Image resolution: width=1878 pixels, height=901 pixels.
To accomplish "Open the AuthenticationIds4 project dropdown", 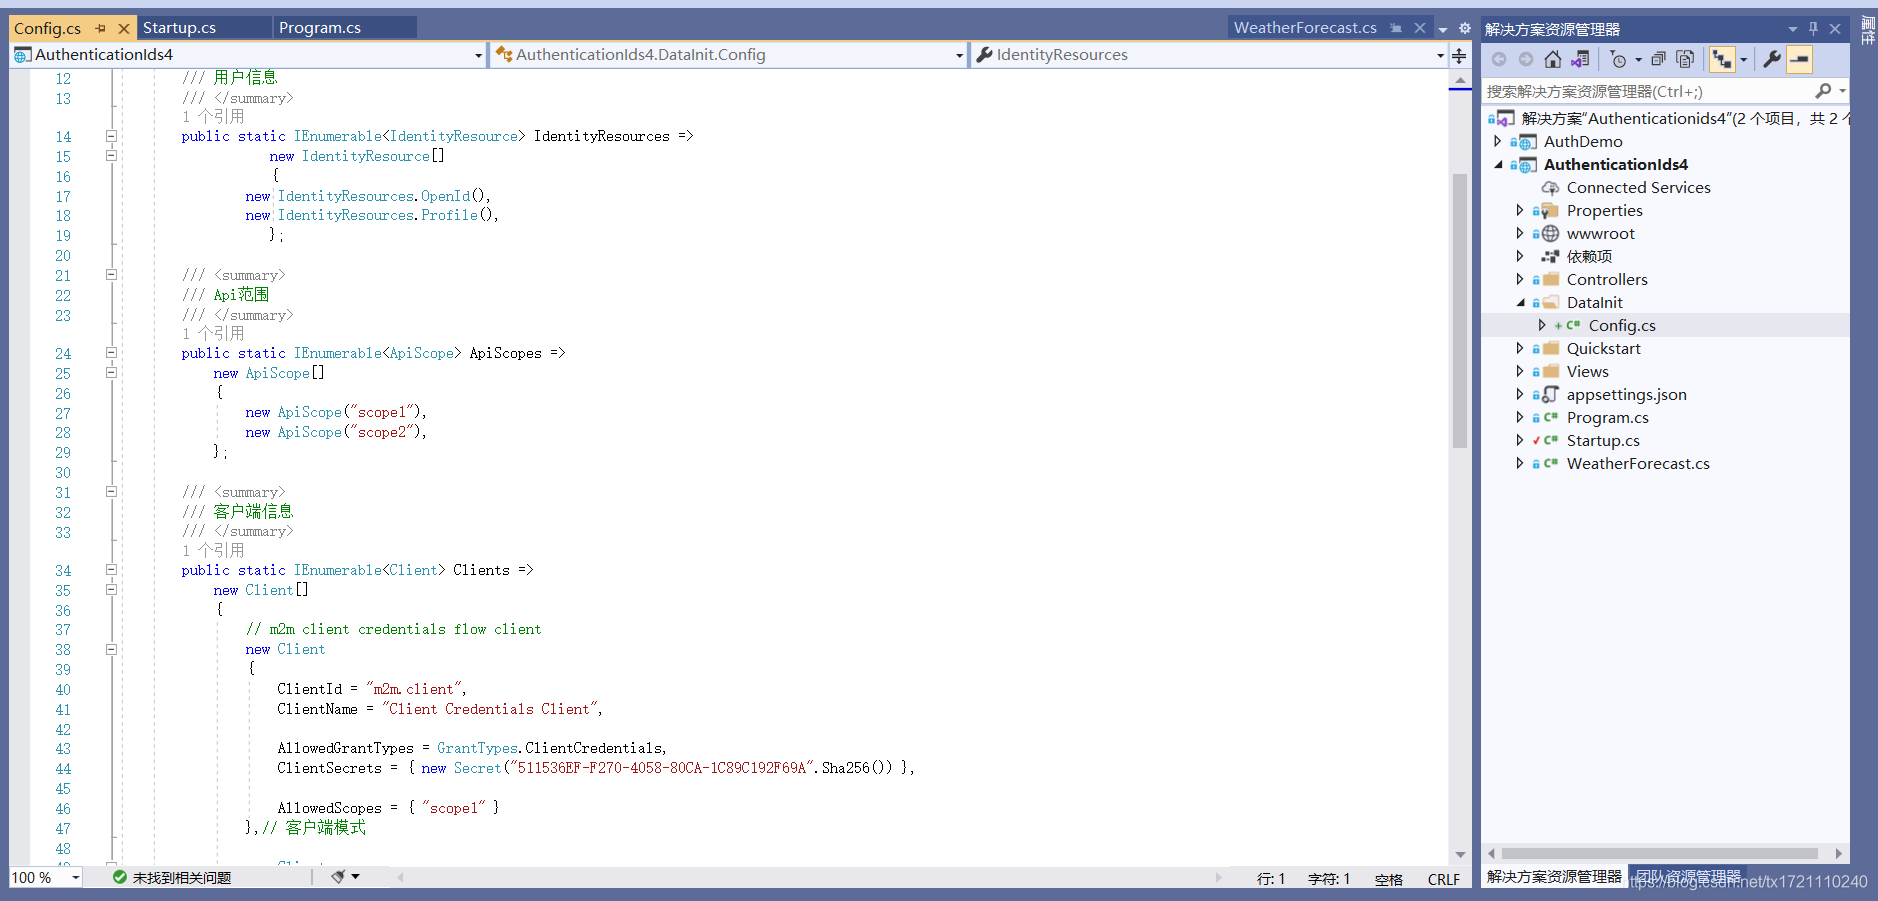I will pyautogui.click(x=478, y=55).
